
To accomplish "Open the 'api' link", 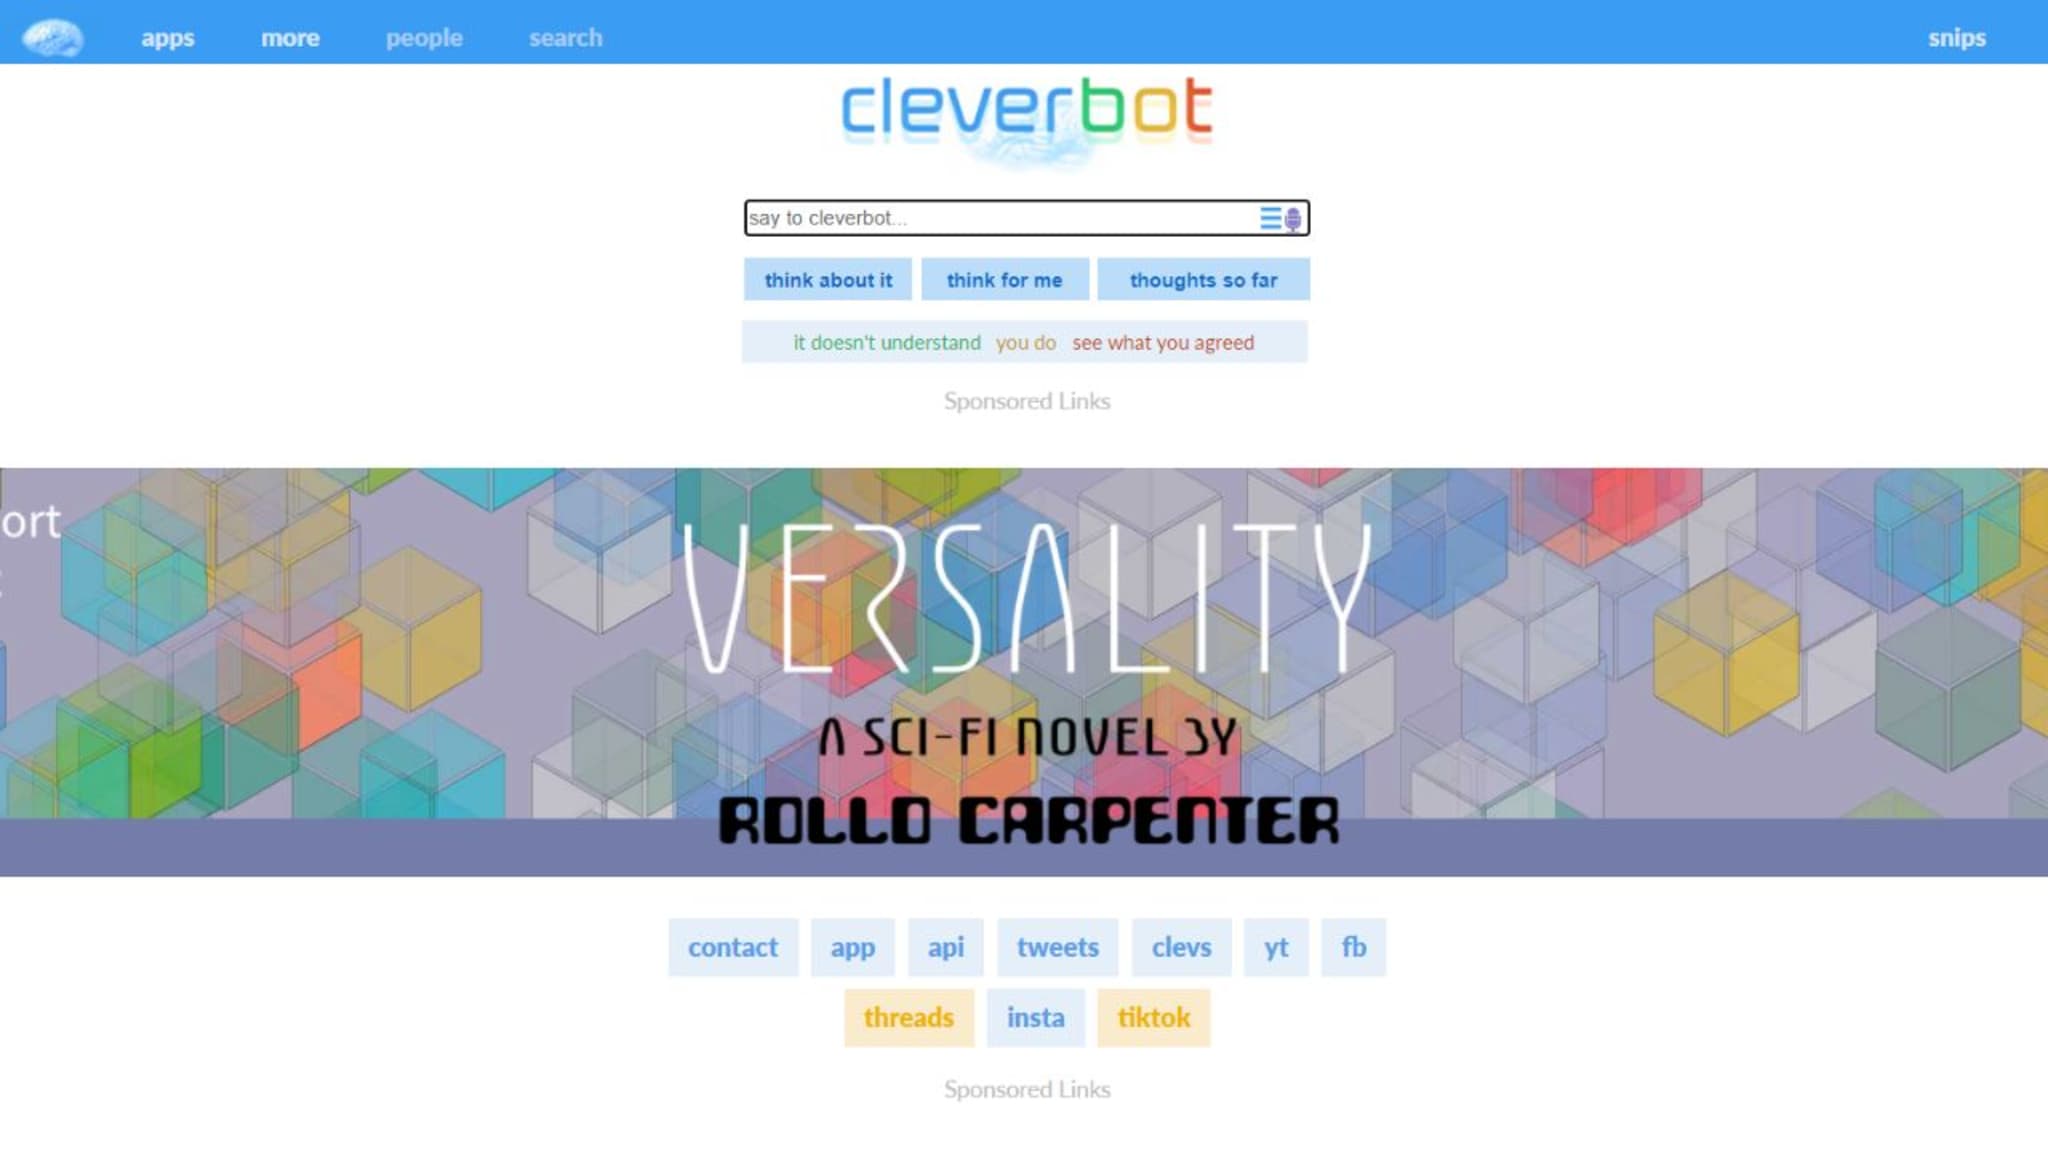I will point(945,946).
